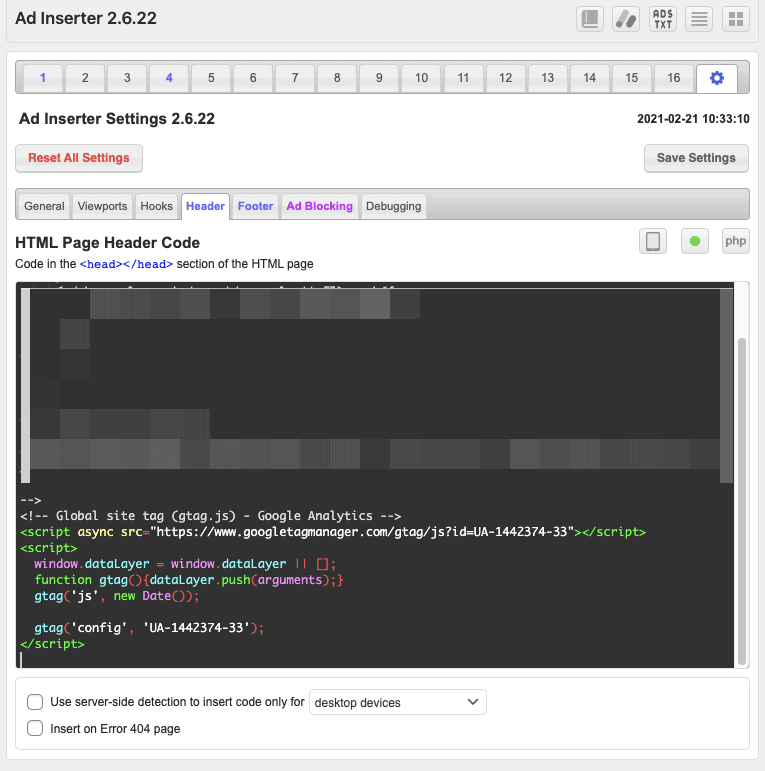
Task: Open the Hooks tab
Action: [x=156, y=206]
